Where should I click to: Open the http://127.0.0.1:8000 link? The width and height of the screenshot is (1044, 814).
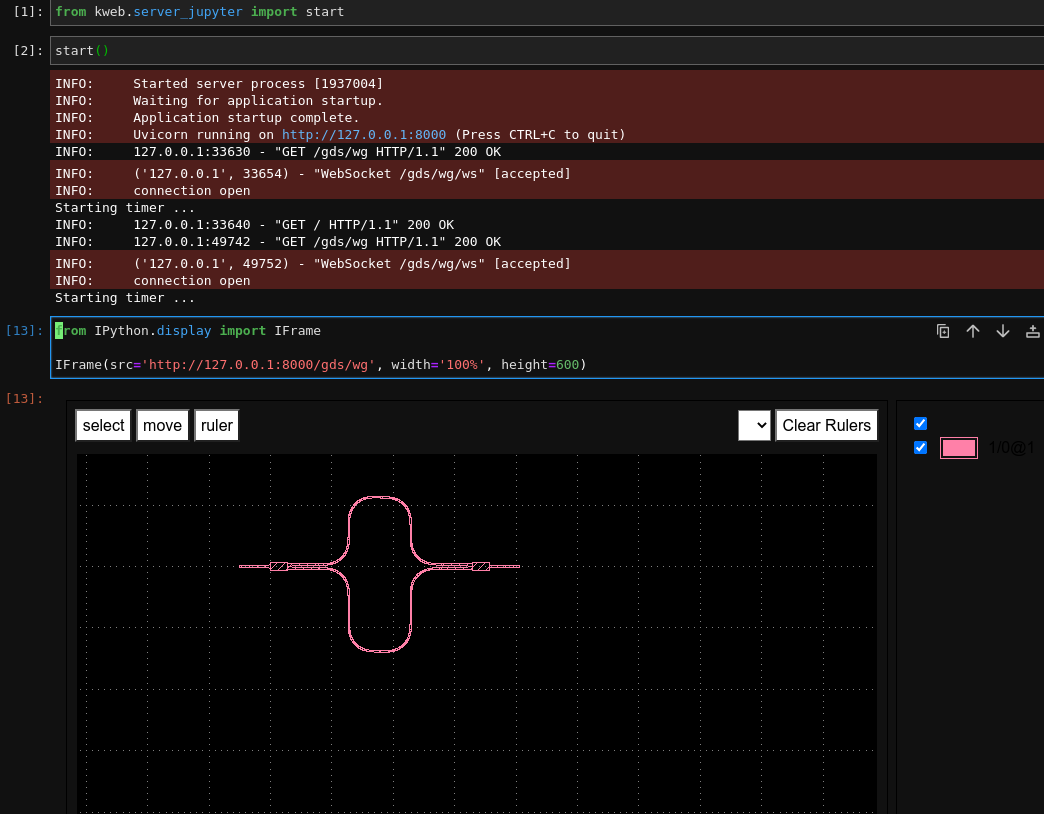(x=364, y=134)
